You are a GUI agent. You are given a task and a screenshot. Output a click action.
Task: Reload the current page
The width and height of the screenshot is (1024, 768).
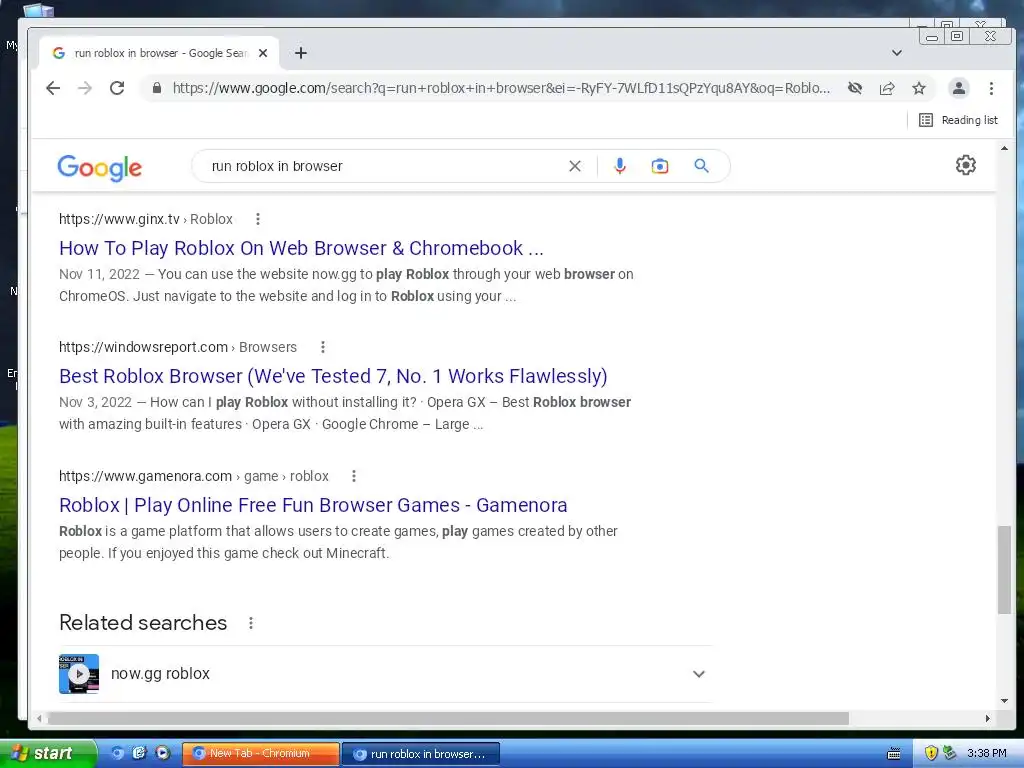click(x=117, y=88)
